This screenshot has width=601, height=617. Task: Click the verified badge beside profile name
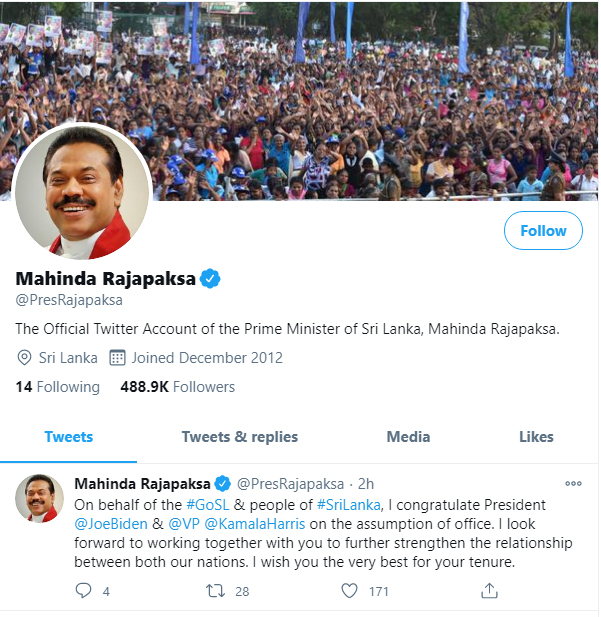210,279
